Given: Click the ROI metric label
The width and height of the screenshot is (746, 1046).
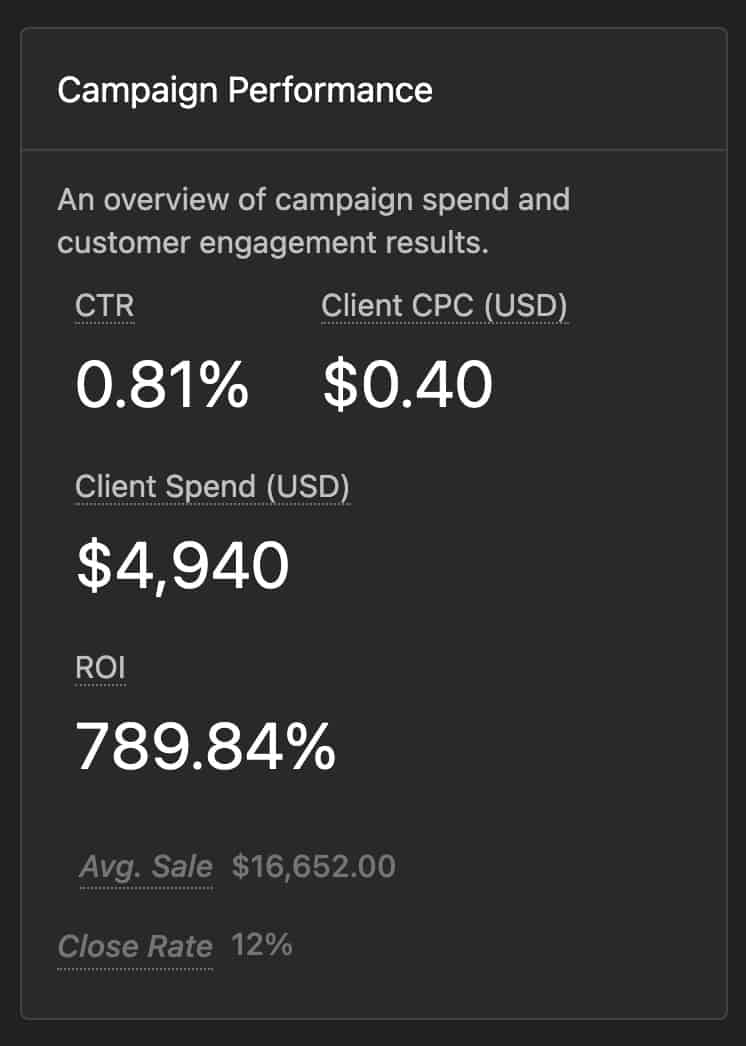Looking at the screenshot, I should [101, 667].
